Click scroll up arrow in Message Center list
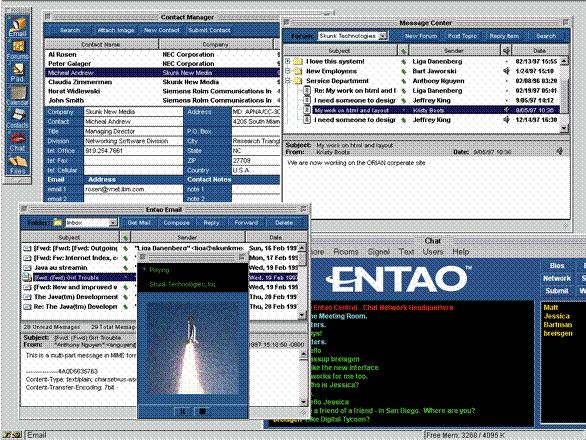Screen dimensions: 586x440 click(x=564, y=61)
